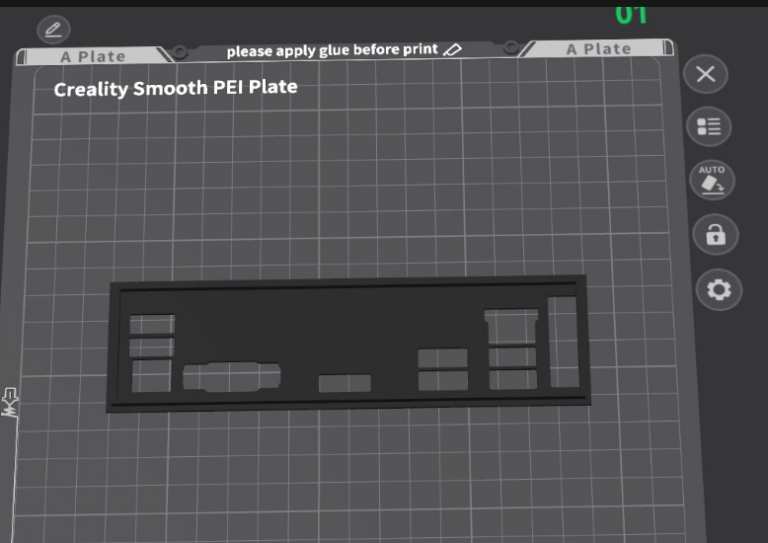The width and height of the screenshot is (768, 543).
Task: Click 'please apply glue before print' text
Action: coord(332,50)
